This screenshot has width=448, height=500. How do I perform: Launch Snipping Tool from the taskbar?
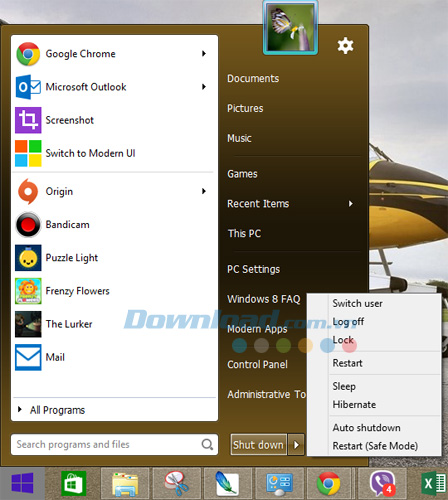tap(176, 483)
